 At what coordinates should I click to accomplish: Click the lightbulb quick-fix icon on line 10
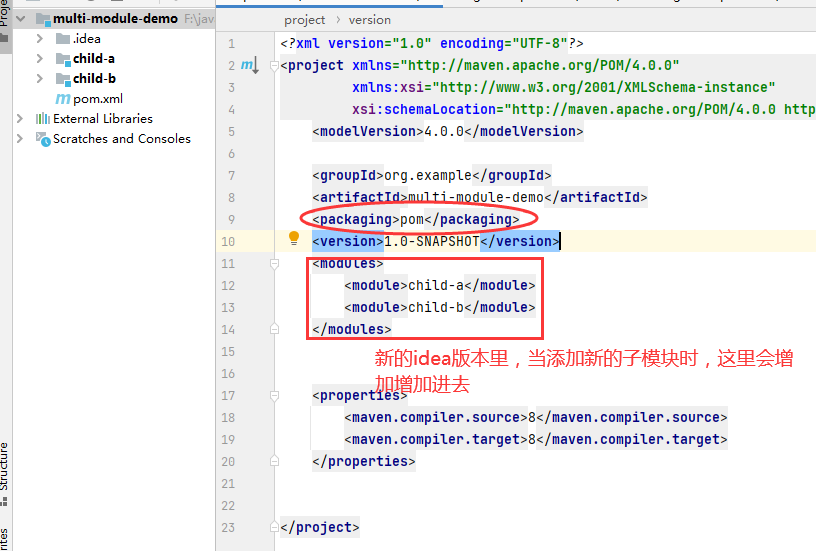(x=294, y=239)
